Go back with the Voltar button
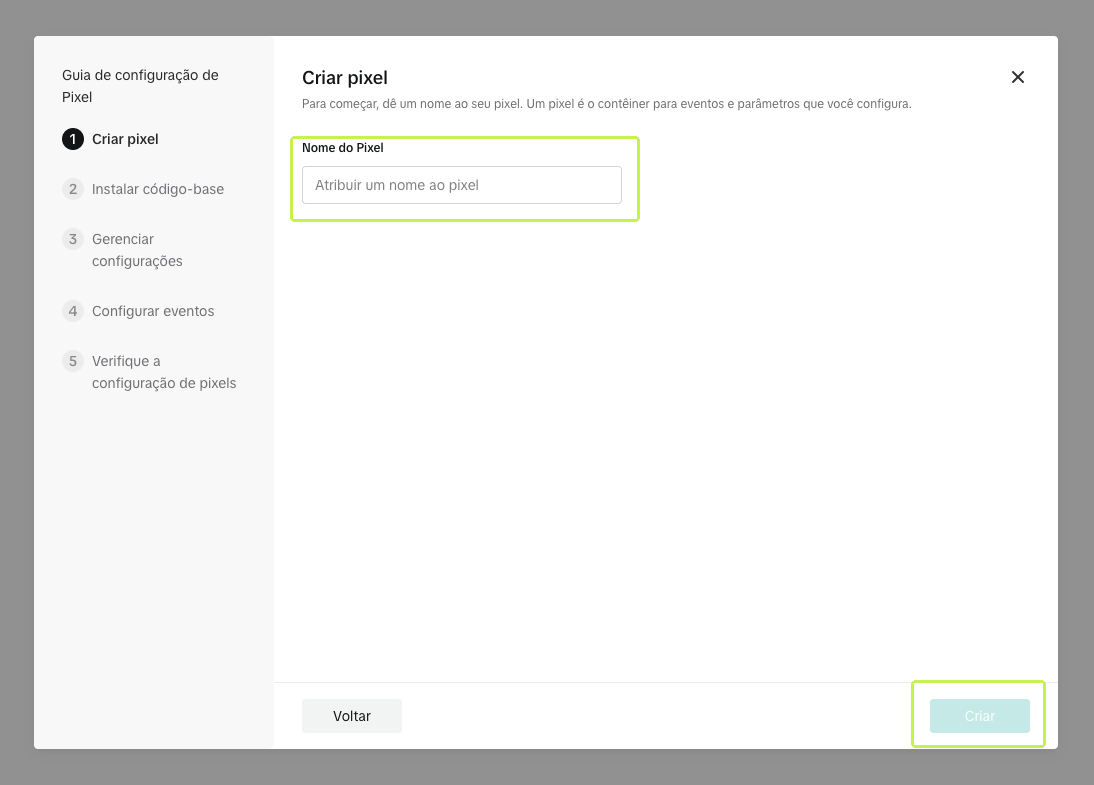 tap(352, 716)
